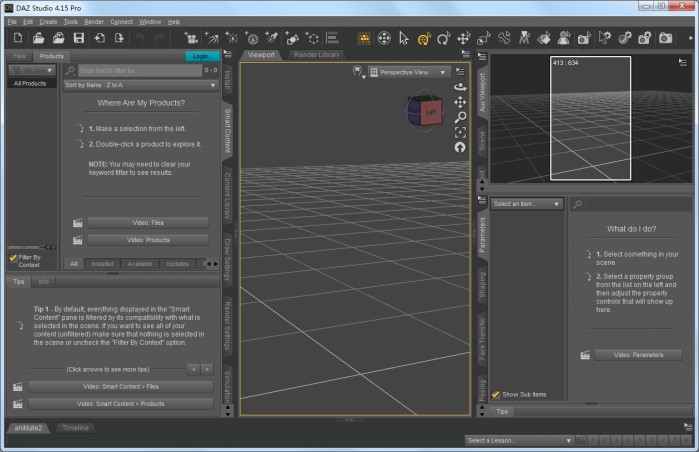Click the New Scene file icon
699x452 pixels.
point(18,38)
